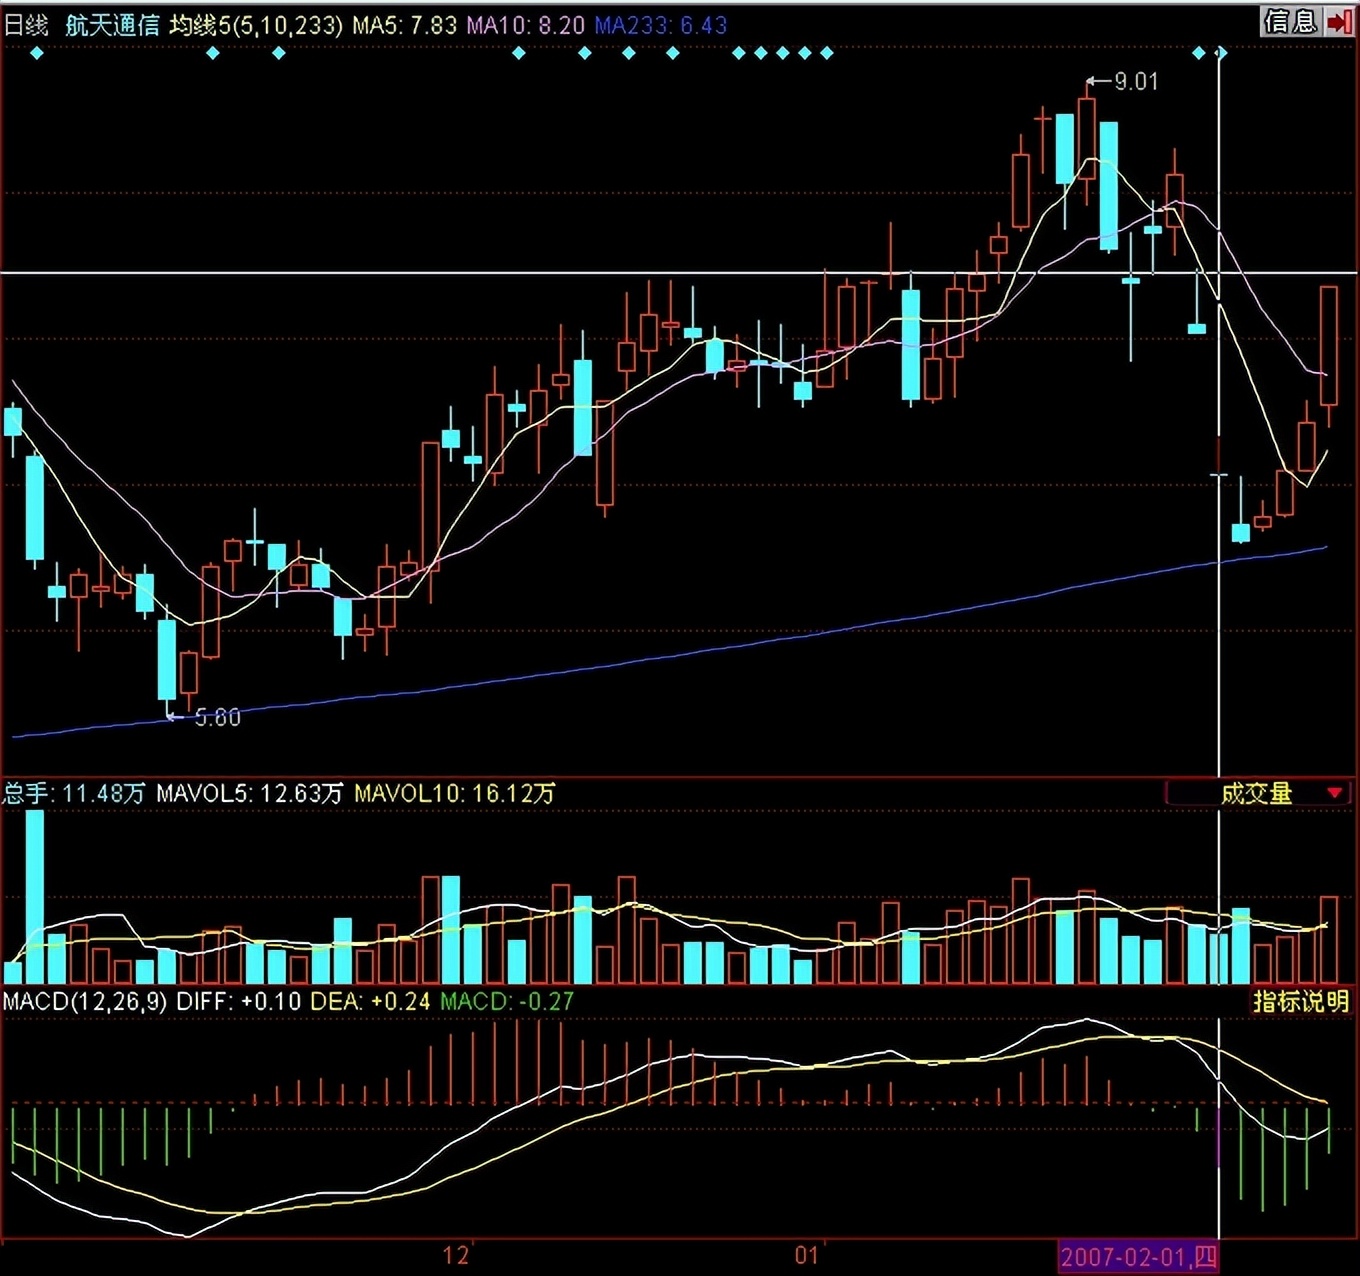Click the DIFF: +0.10 value
1360x1276 pixels.
point(238,1001)
